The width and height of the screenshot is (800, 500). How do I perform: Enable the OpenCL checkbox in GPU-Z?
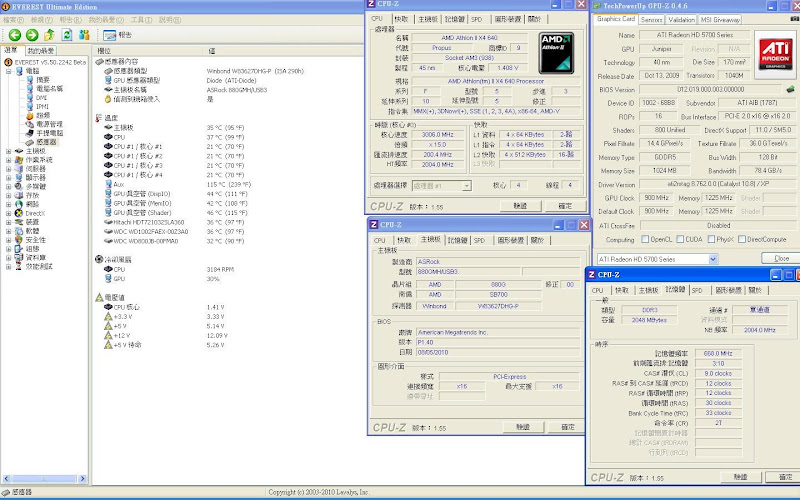pos(644,239)
